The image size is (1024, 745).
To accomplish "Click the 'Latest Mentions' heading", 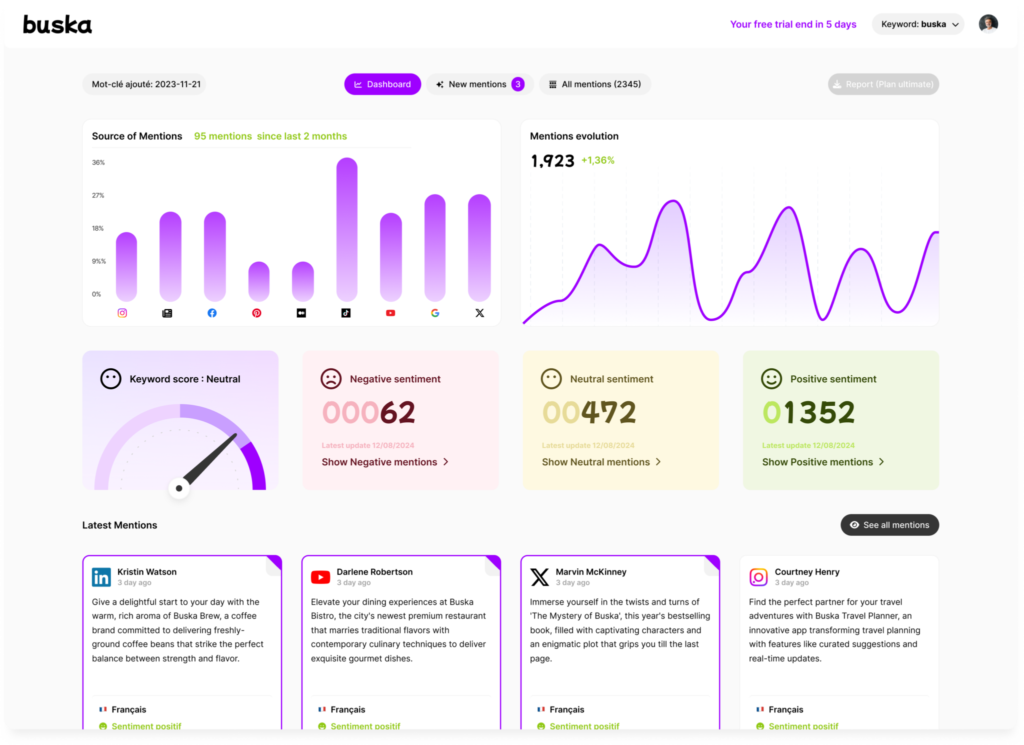I will pyautogui.click(x=120, y=525).
